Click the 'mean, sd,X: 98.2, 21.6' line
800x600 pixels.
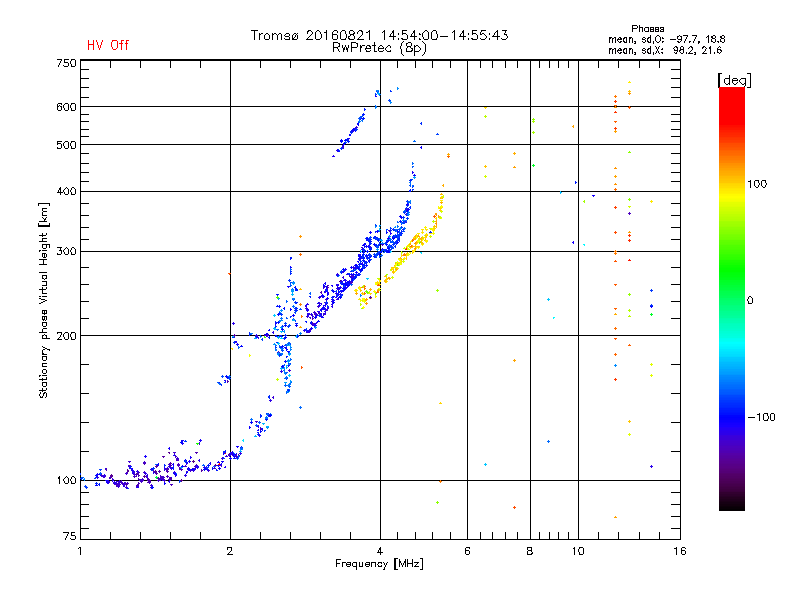pos(665,50)
